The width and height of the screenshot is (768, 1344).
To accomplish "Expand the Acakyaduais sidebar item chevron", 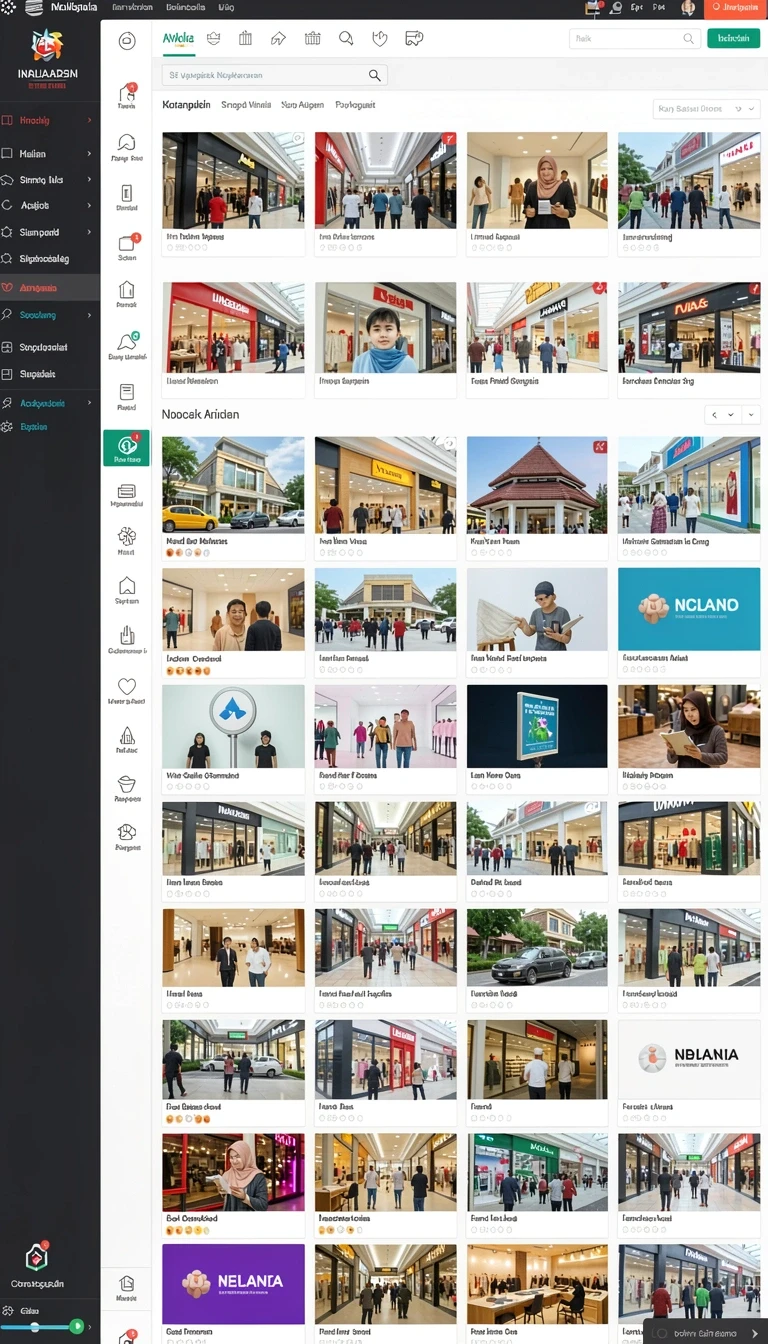I will (x=89, y=403).
